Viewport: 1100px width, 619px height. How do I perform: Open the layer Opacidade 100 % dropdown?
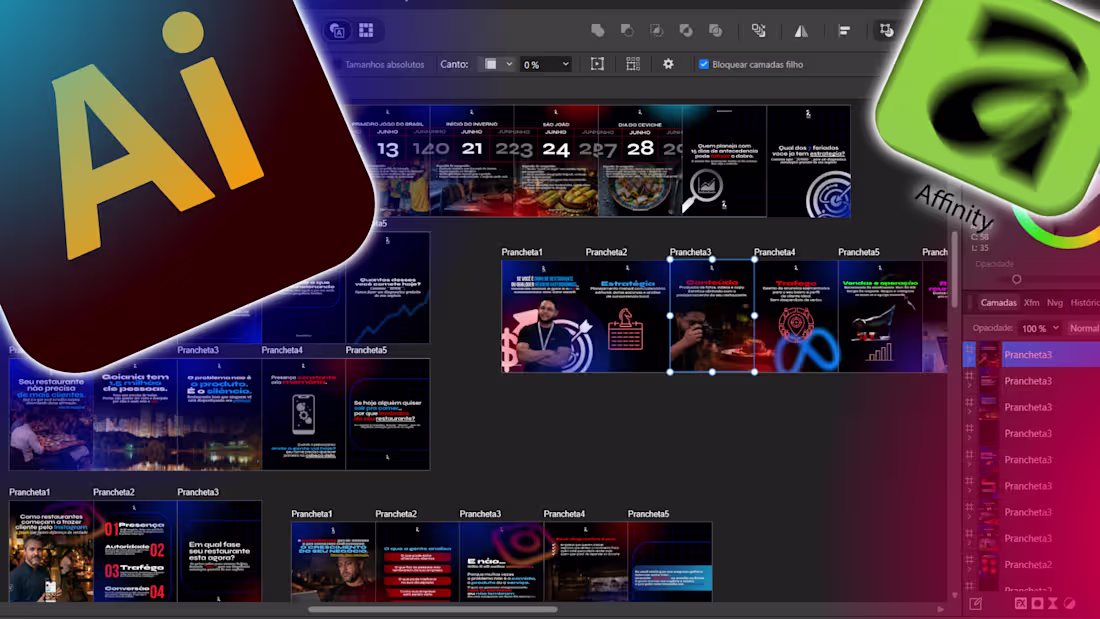1040,328
